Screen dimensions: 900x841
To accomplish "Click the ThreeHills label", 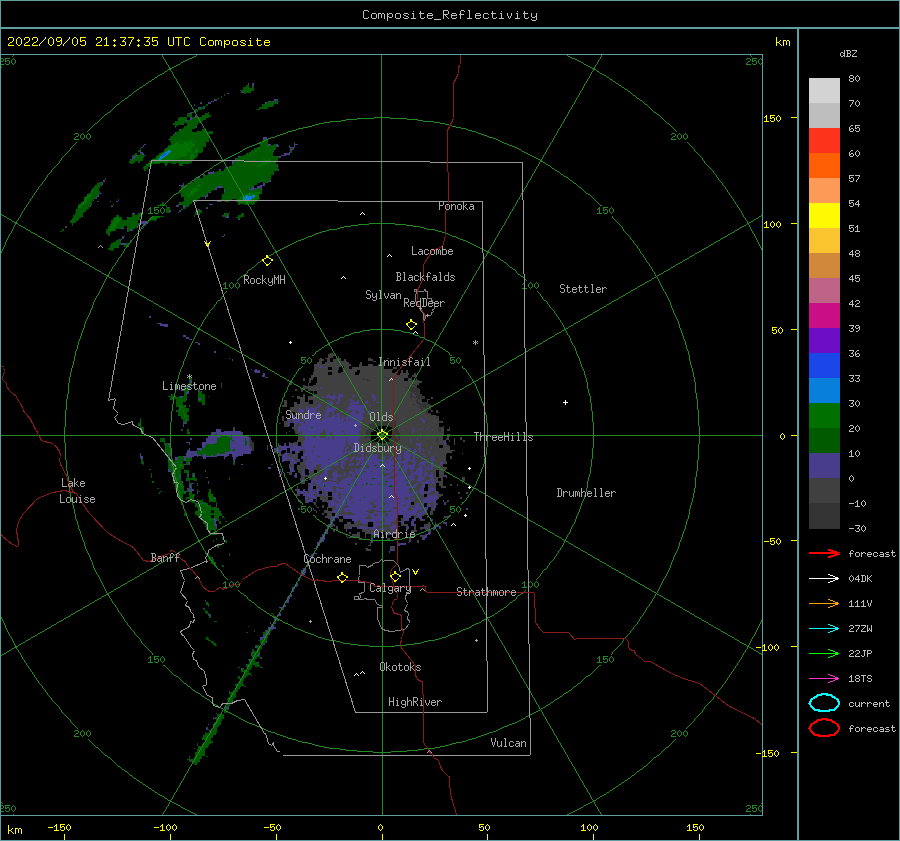I will coord(503,437).
